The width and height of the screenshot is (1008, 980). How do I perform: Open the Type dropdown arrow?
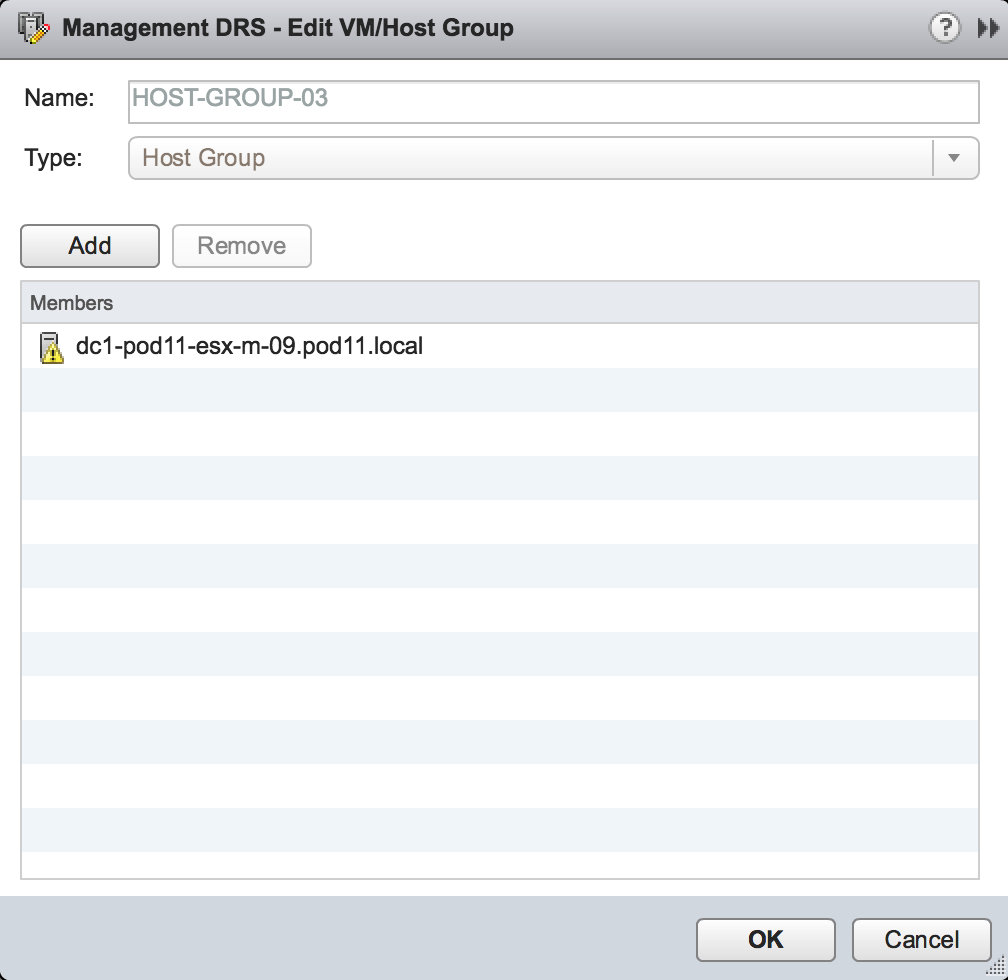tap(954, 158)
